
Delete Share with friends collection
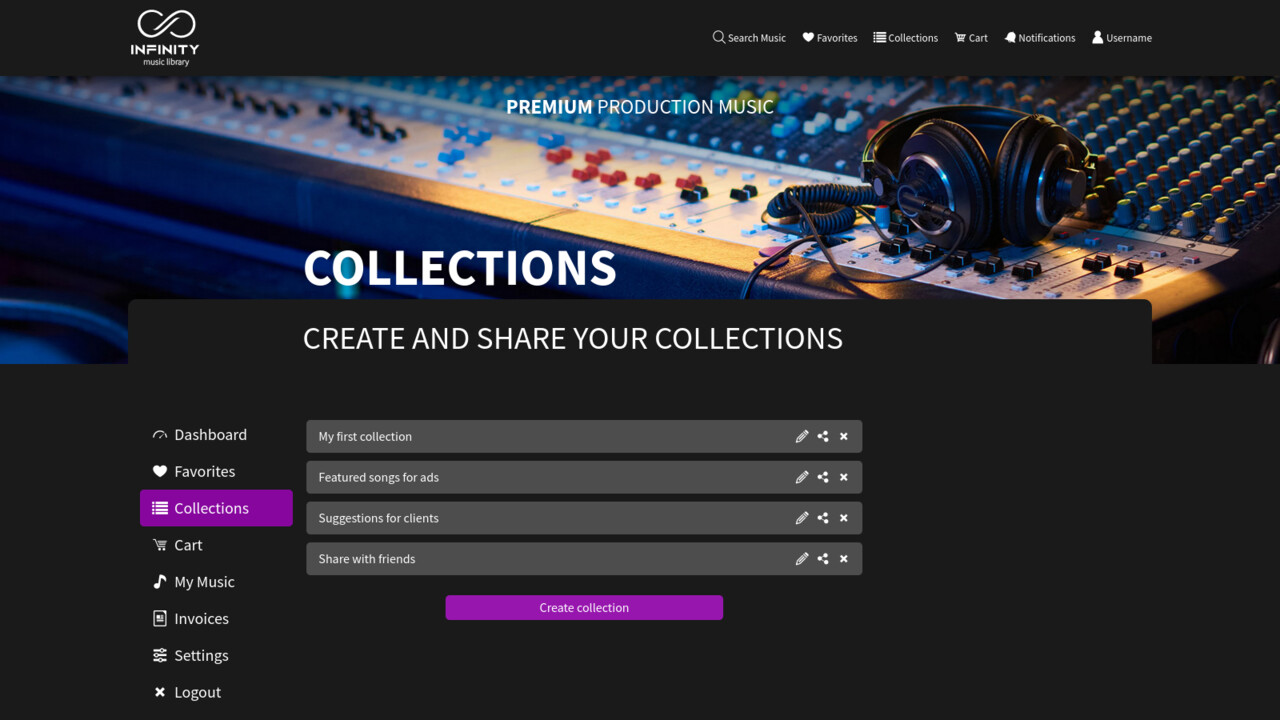[844, 559]
